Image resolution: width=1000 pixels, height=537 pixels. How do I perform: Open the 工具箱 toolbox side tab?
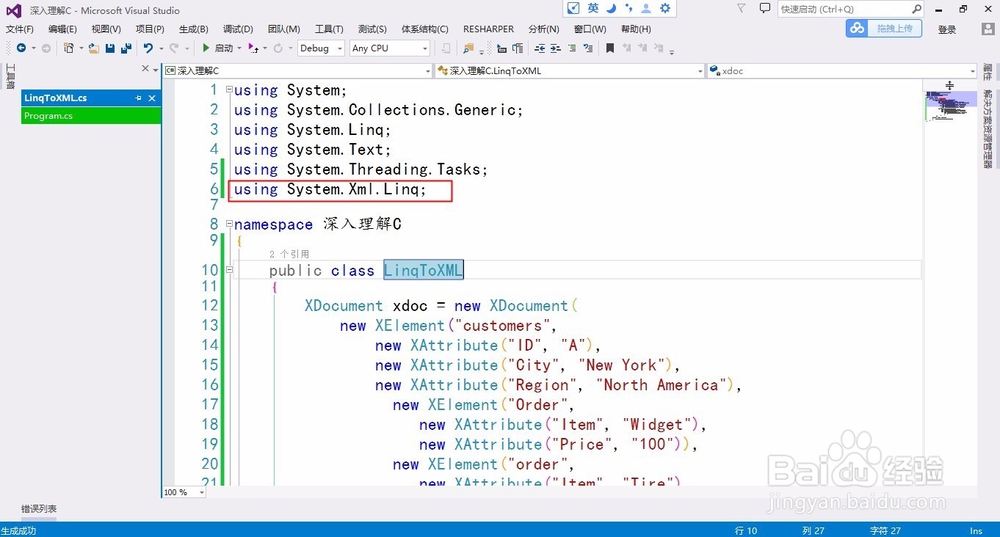pyautogui.click(x=10, y=77)
